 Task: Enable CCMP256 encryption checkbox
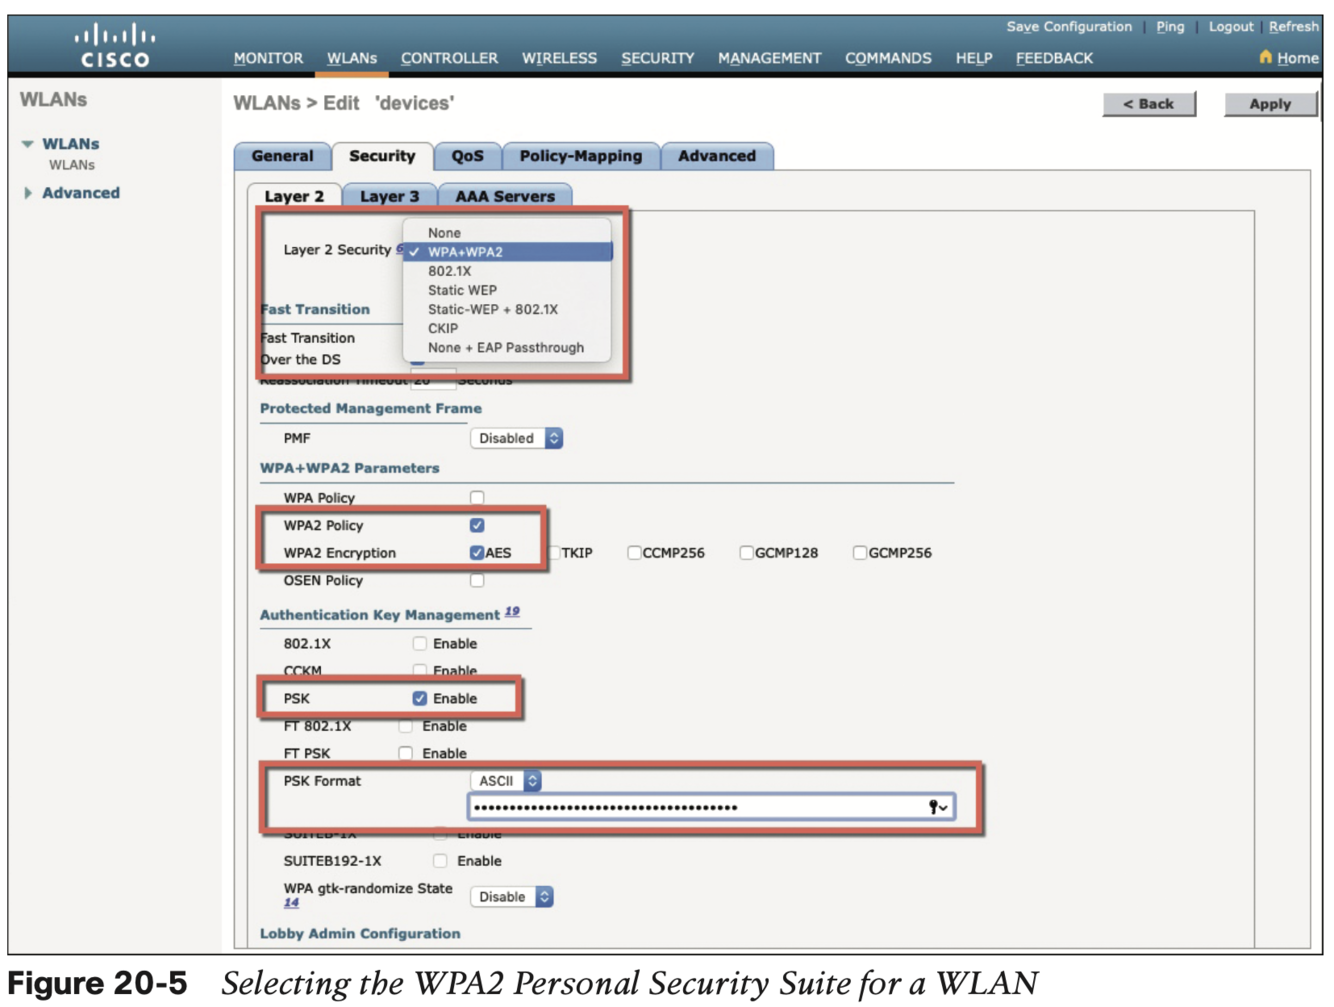[x=634, y=553]
